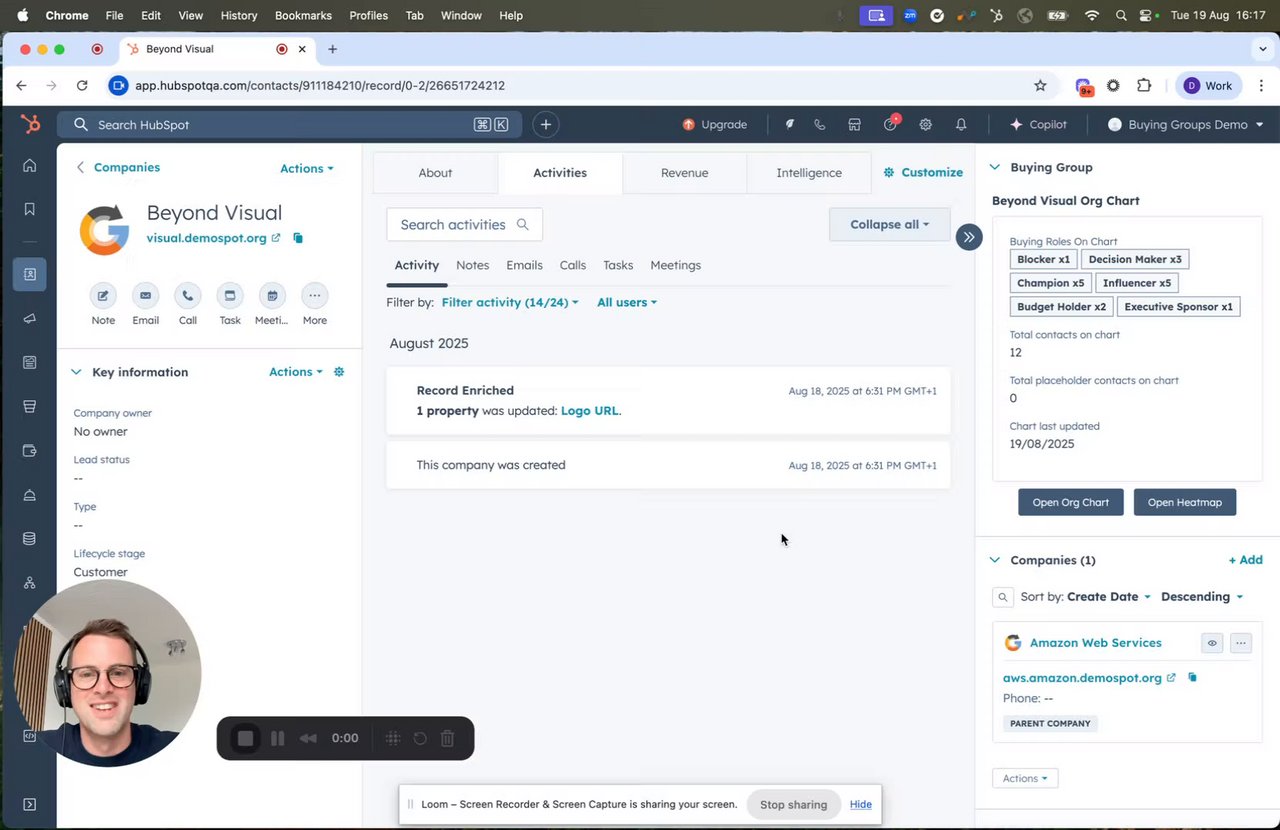This screenshot has height=830, width=1280.
Task: Click search icon in Companies card
Action: pyautogui.click(x=1002, y=597)
